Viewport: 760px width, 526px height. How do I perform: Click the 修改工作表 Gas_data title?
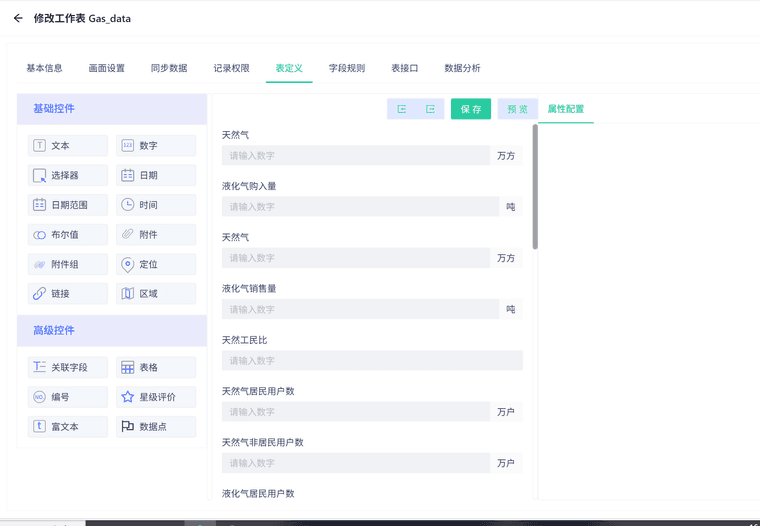82,18
